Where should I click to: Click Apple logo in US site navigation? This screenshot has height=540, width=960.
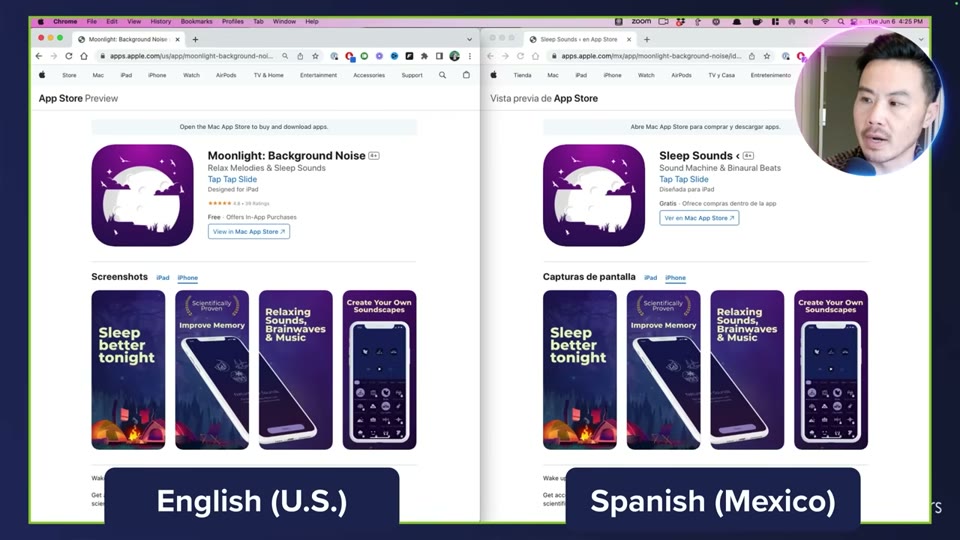click(x=42, y=75)
